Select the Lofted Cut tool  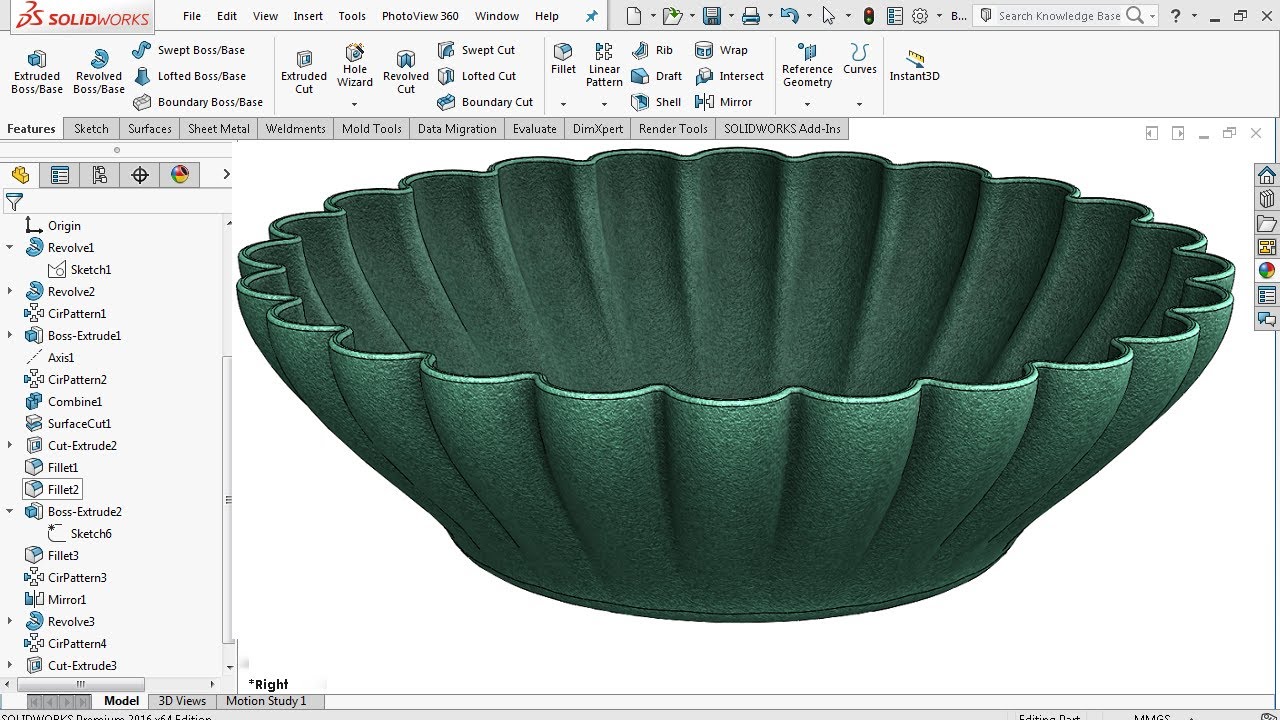476,76
